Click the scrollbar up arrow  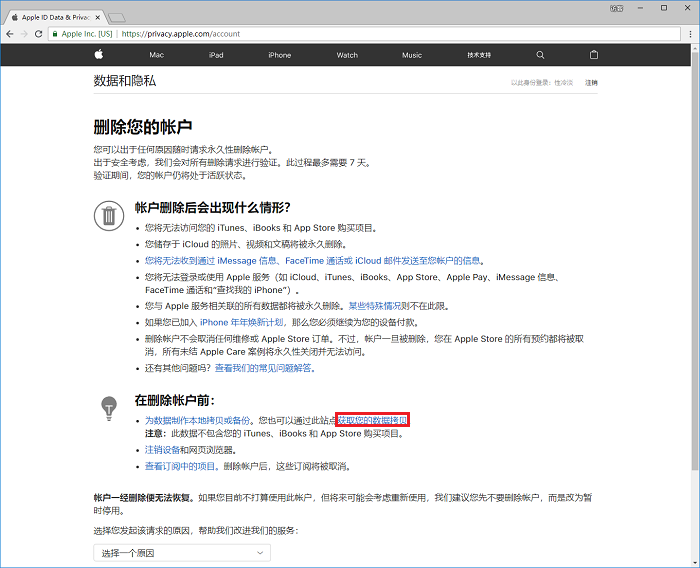695,48
